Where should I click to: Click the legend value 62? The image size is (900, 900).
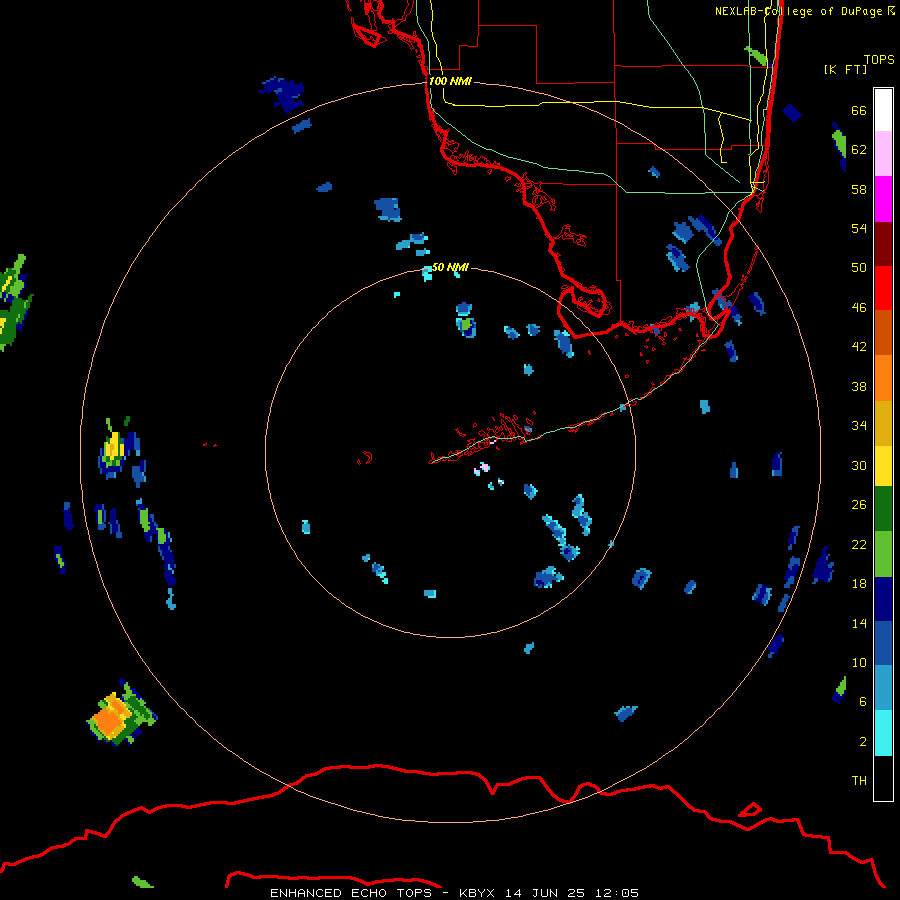tap(859, 150)
